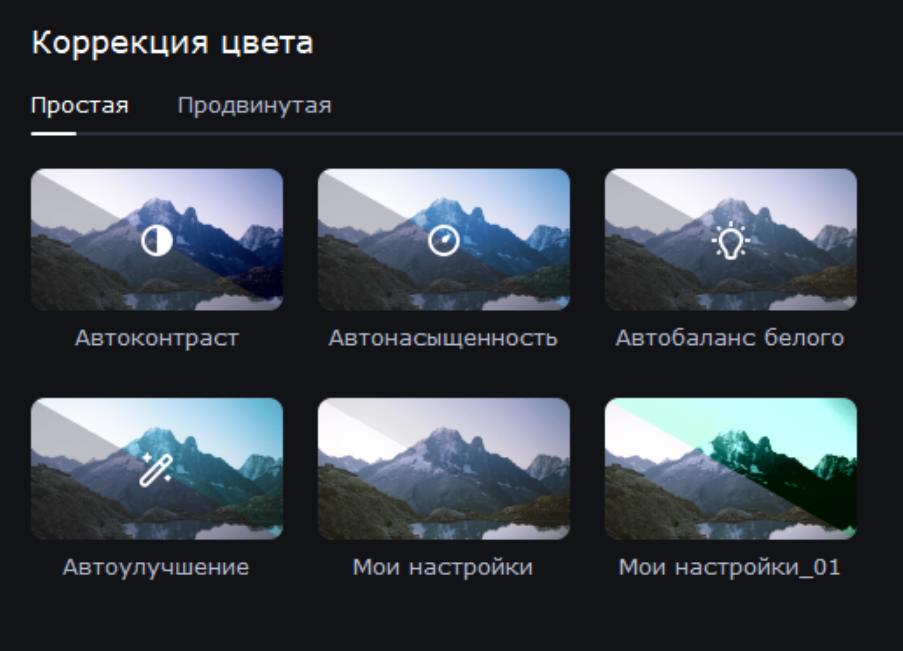The width and height of the screenshot is (903, 651).
Task: Click the half-circle contrast icon
Action: [157, 240]
